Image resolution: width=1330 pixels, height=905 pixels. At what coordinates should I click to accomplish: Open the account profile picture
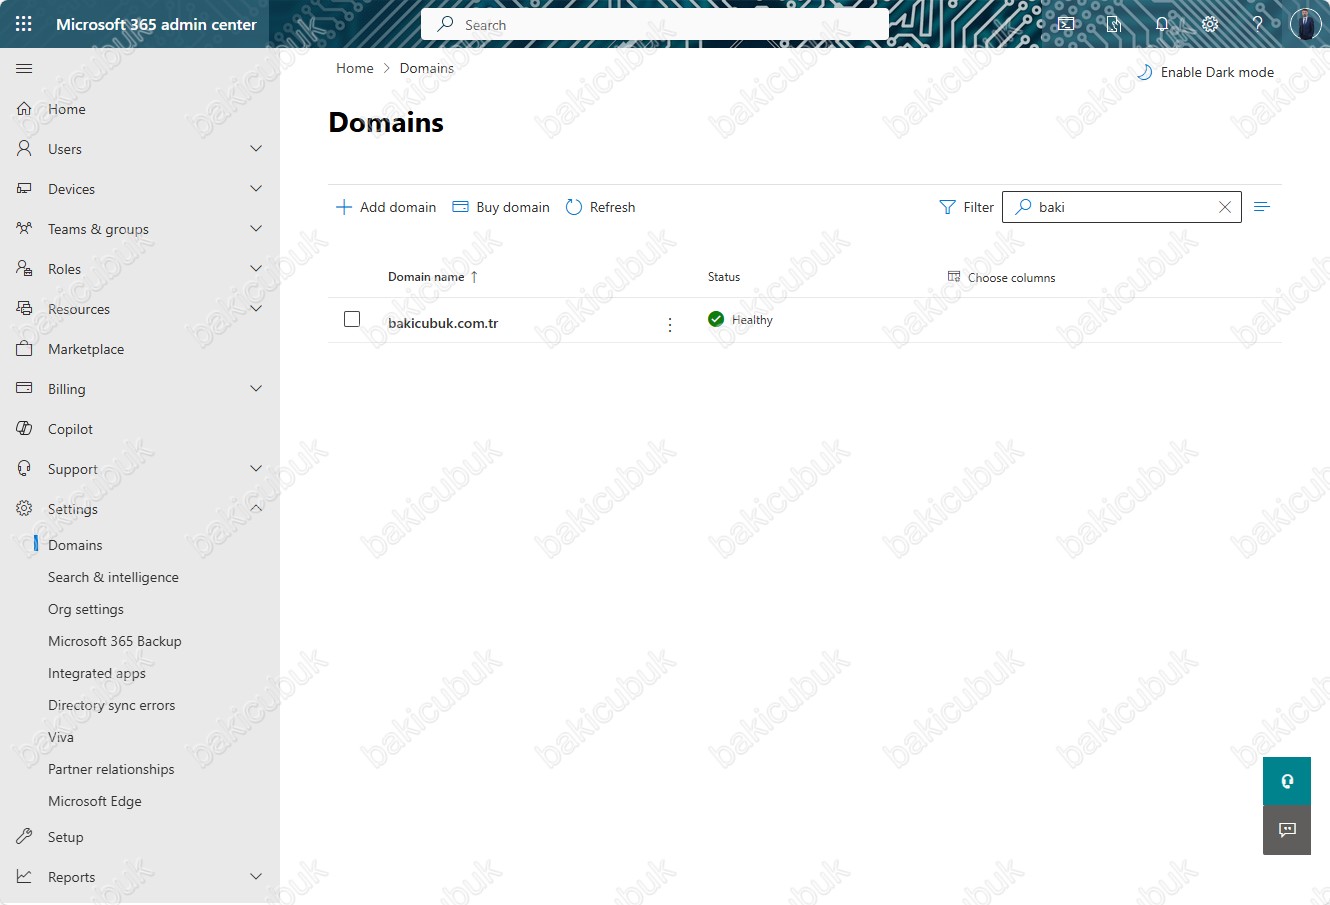tap(1305, 24)
